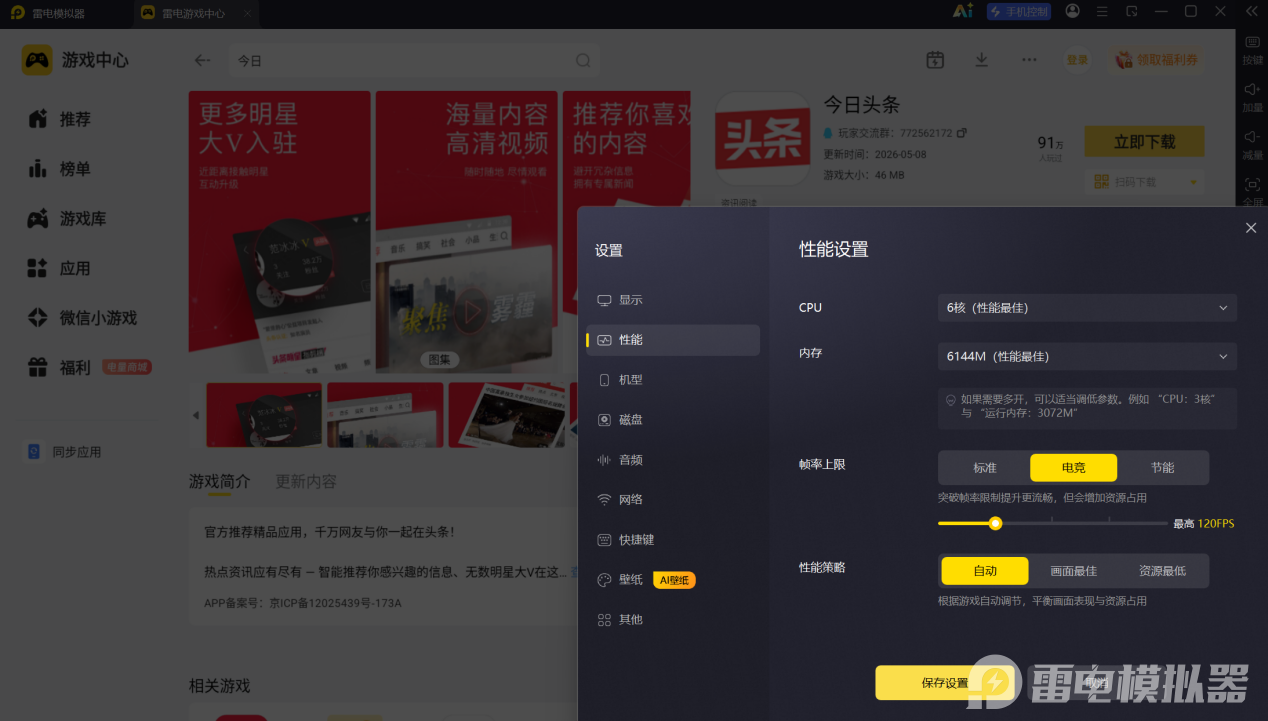Open 音频 audio settings section
Screen dimensions: 1268x721
coord(672,460)
